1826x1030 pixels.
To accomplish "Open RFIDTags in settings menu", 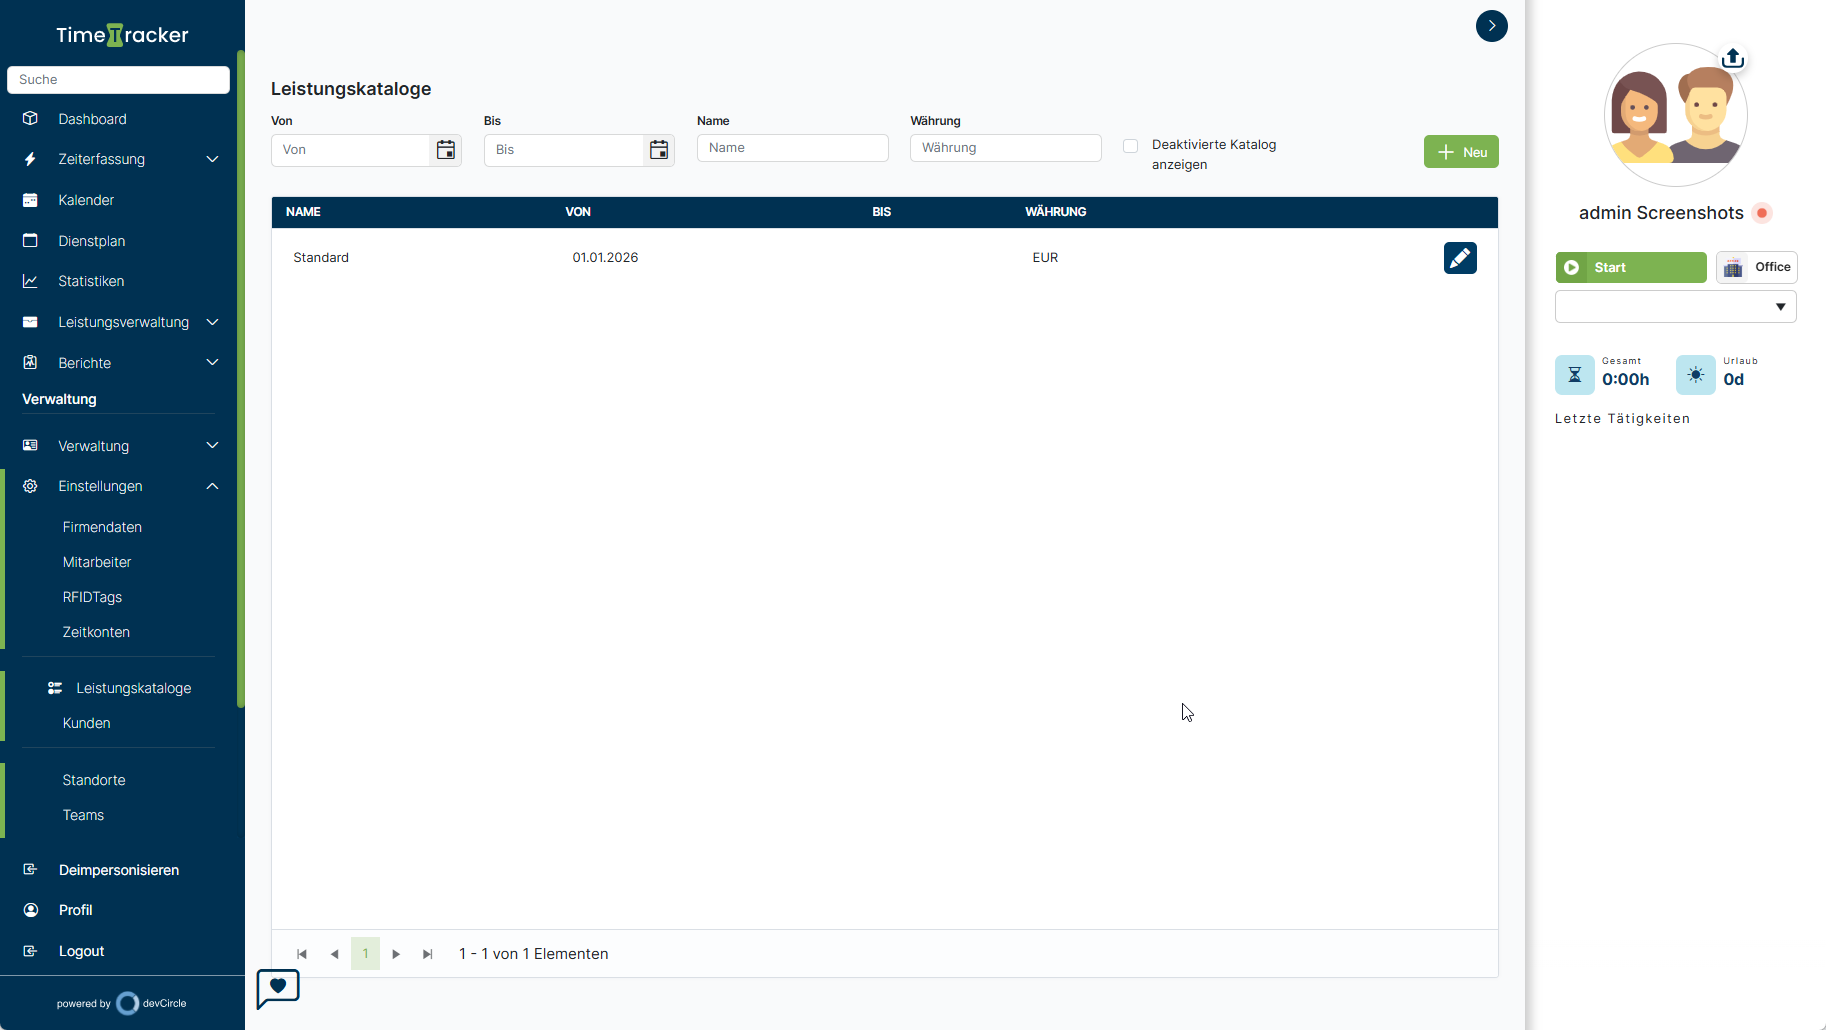I will coord(92,597).
